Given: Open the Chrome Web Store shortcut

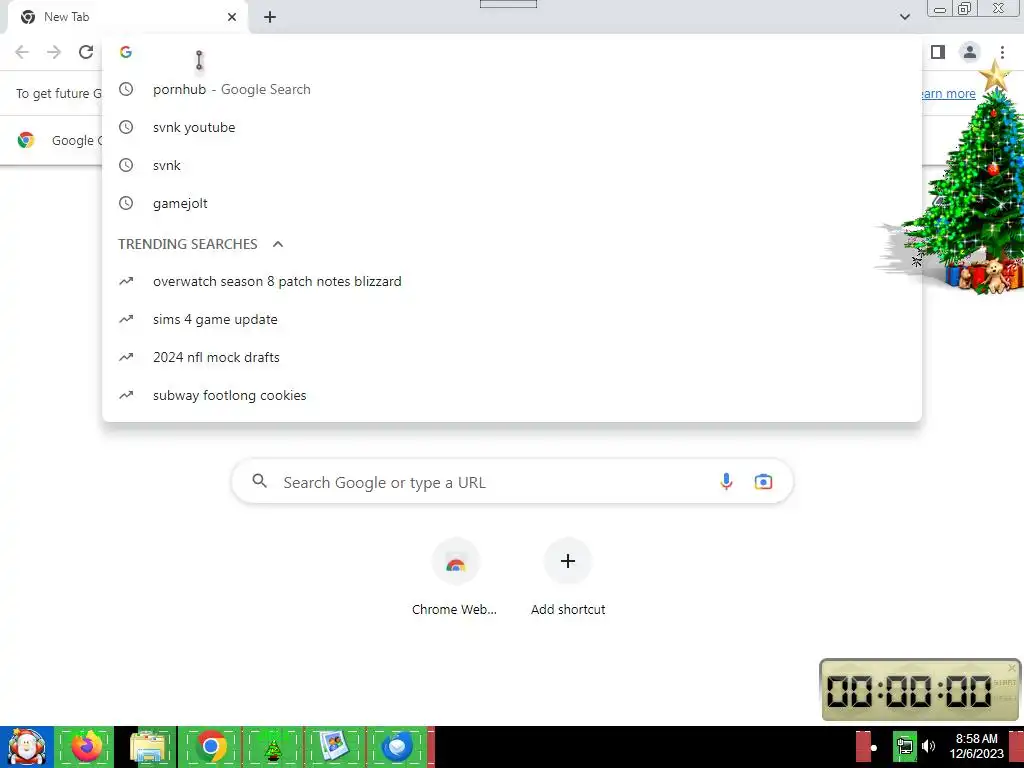Looking at the screenshot, I should [x=455, y=577].
